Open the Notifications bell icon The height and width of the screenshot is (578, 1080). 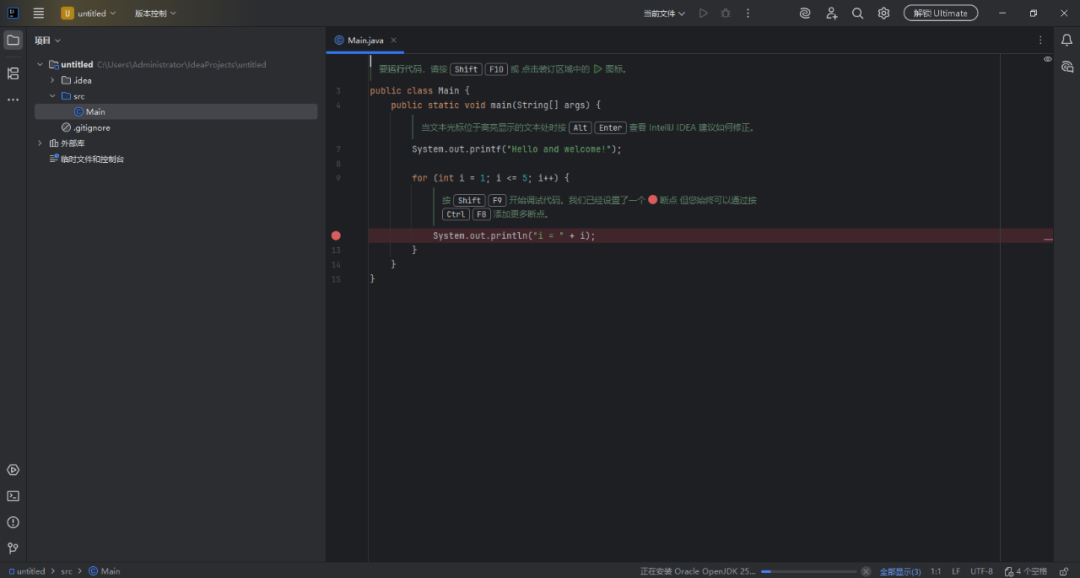click(1066, 40)
